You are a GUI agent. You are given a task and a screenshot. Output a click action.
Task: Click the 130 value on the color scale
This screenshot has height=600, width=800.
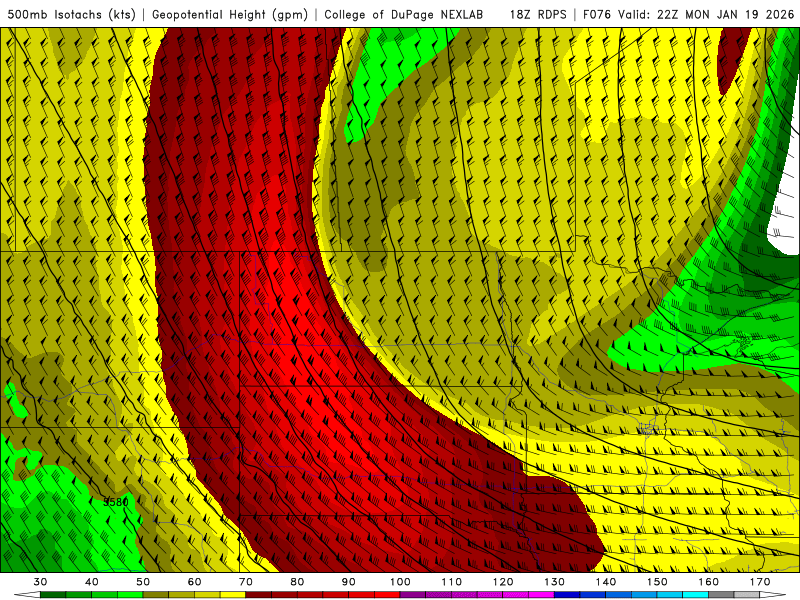click(x=555, y=582)
